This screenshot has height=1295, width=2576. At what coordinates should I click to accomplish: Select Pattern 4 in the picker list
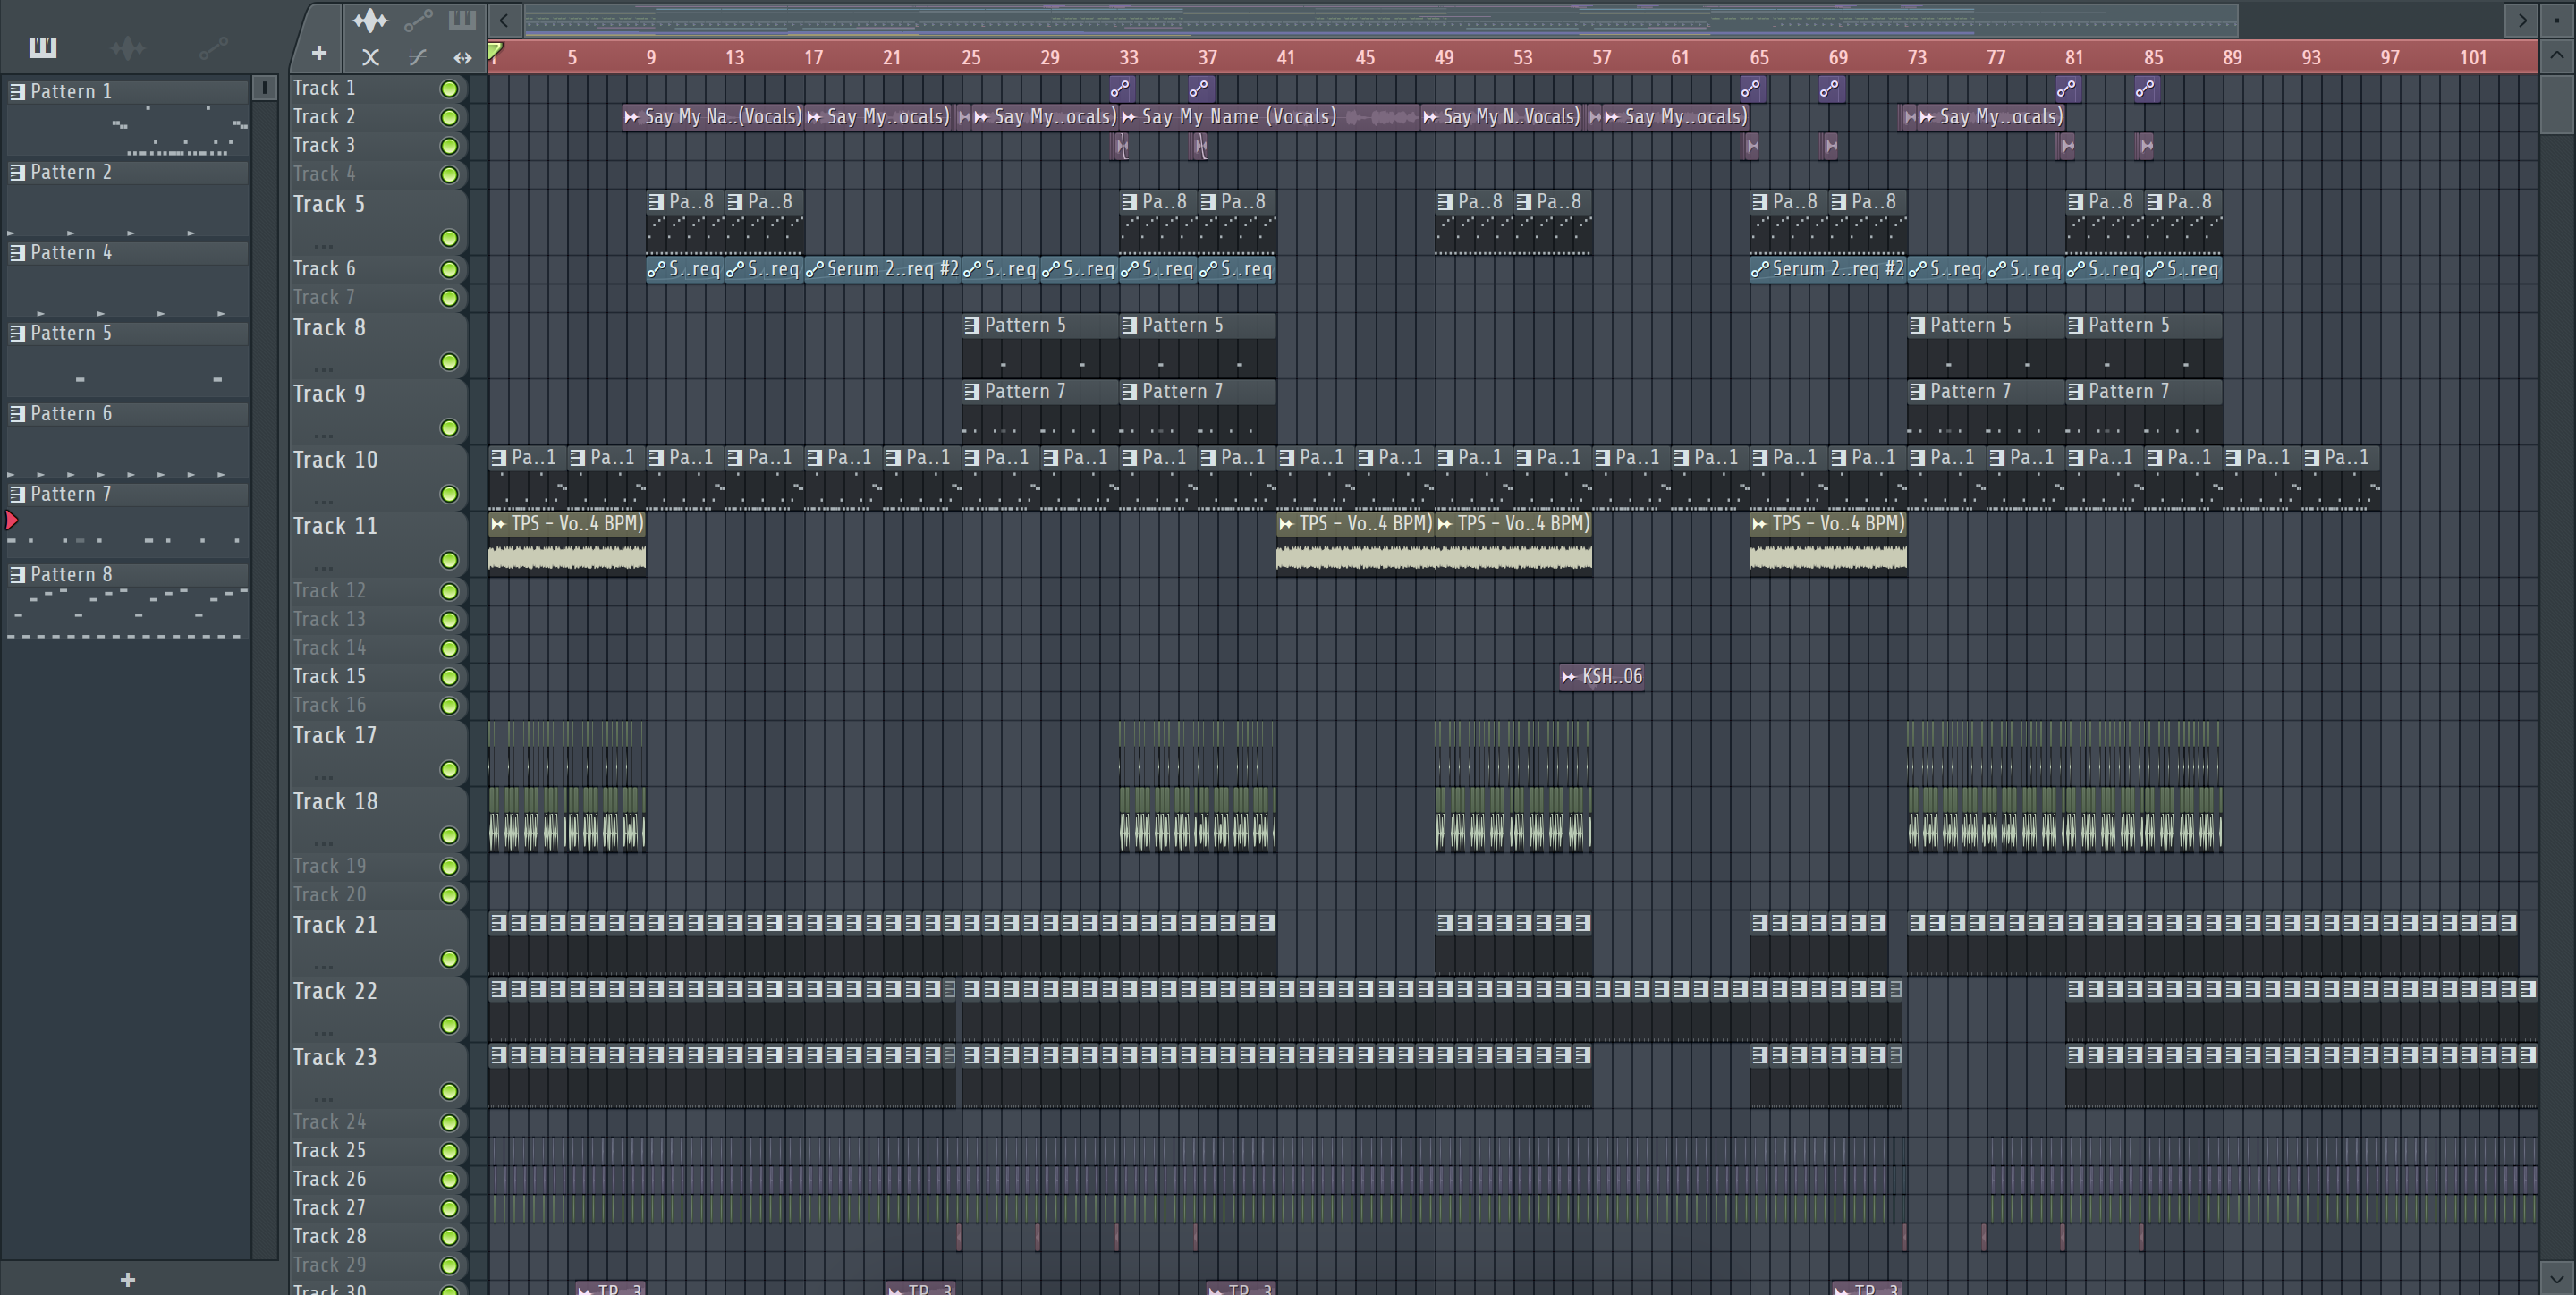(x=127, y=252)
